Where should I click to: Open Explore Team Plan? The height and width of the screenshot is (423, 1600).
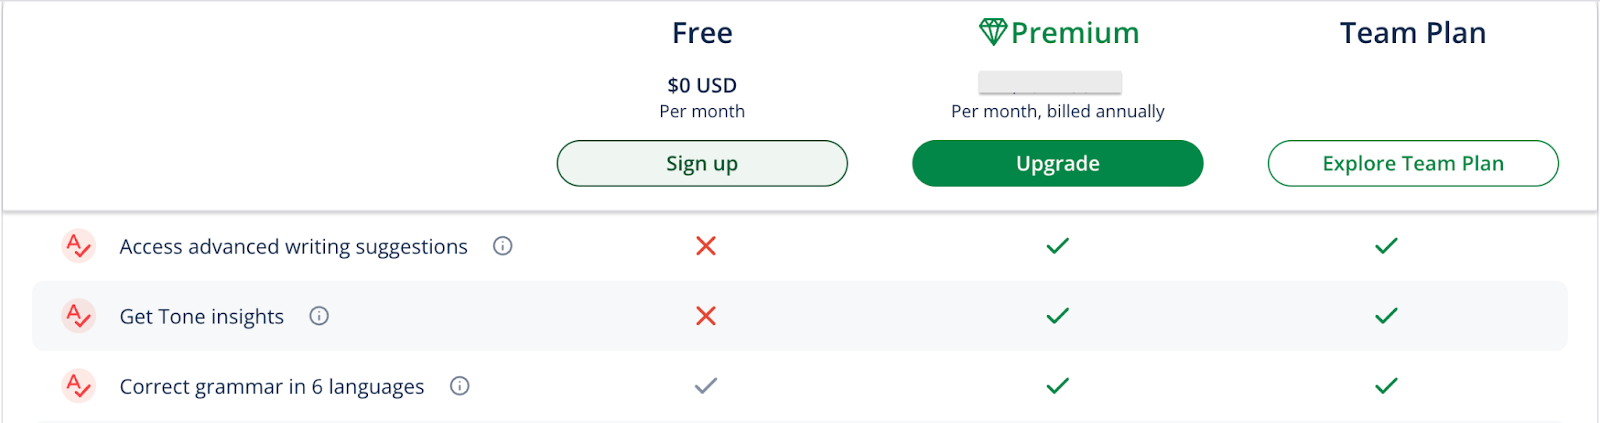point(1412,163)
